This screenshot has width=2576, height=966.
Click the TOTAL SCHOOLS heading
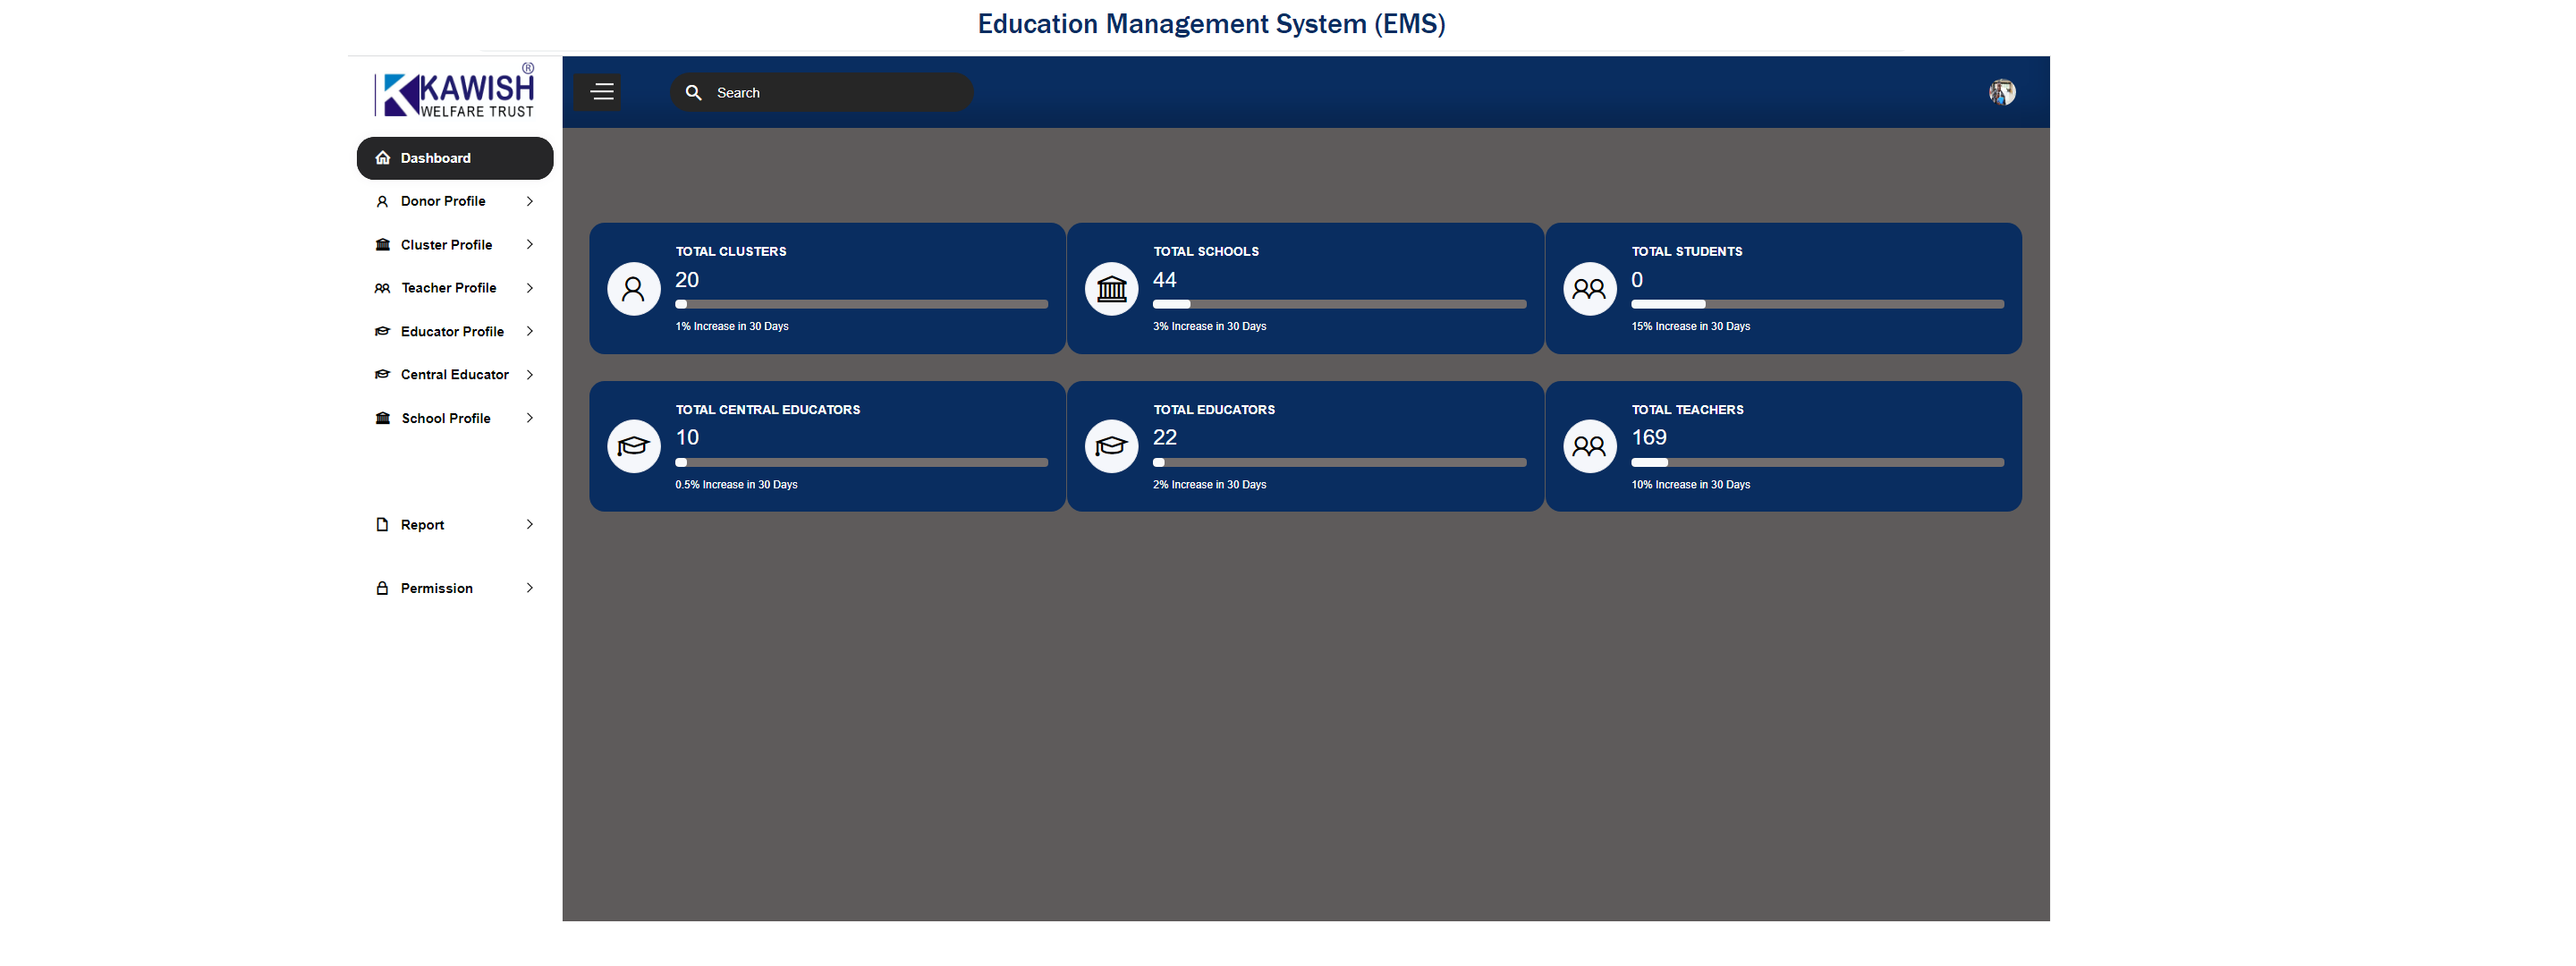[x=1206, y=252]
